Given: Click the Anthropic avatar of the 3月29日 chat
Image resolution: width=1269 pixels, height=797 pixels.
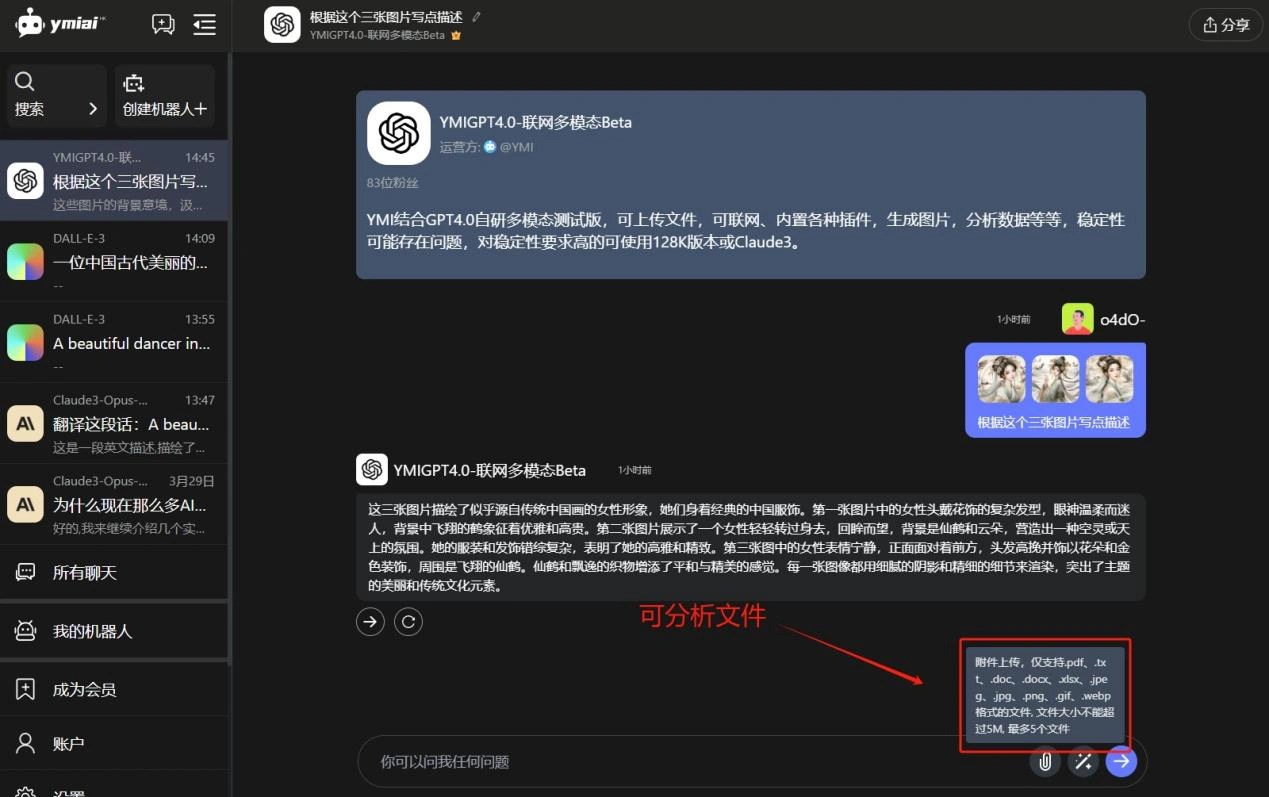Looking at the screenshot, I should 25,505.
